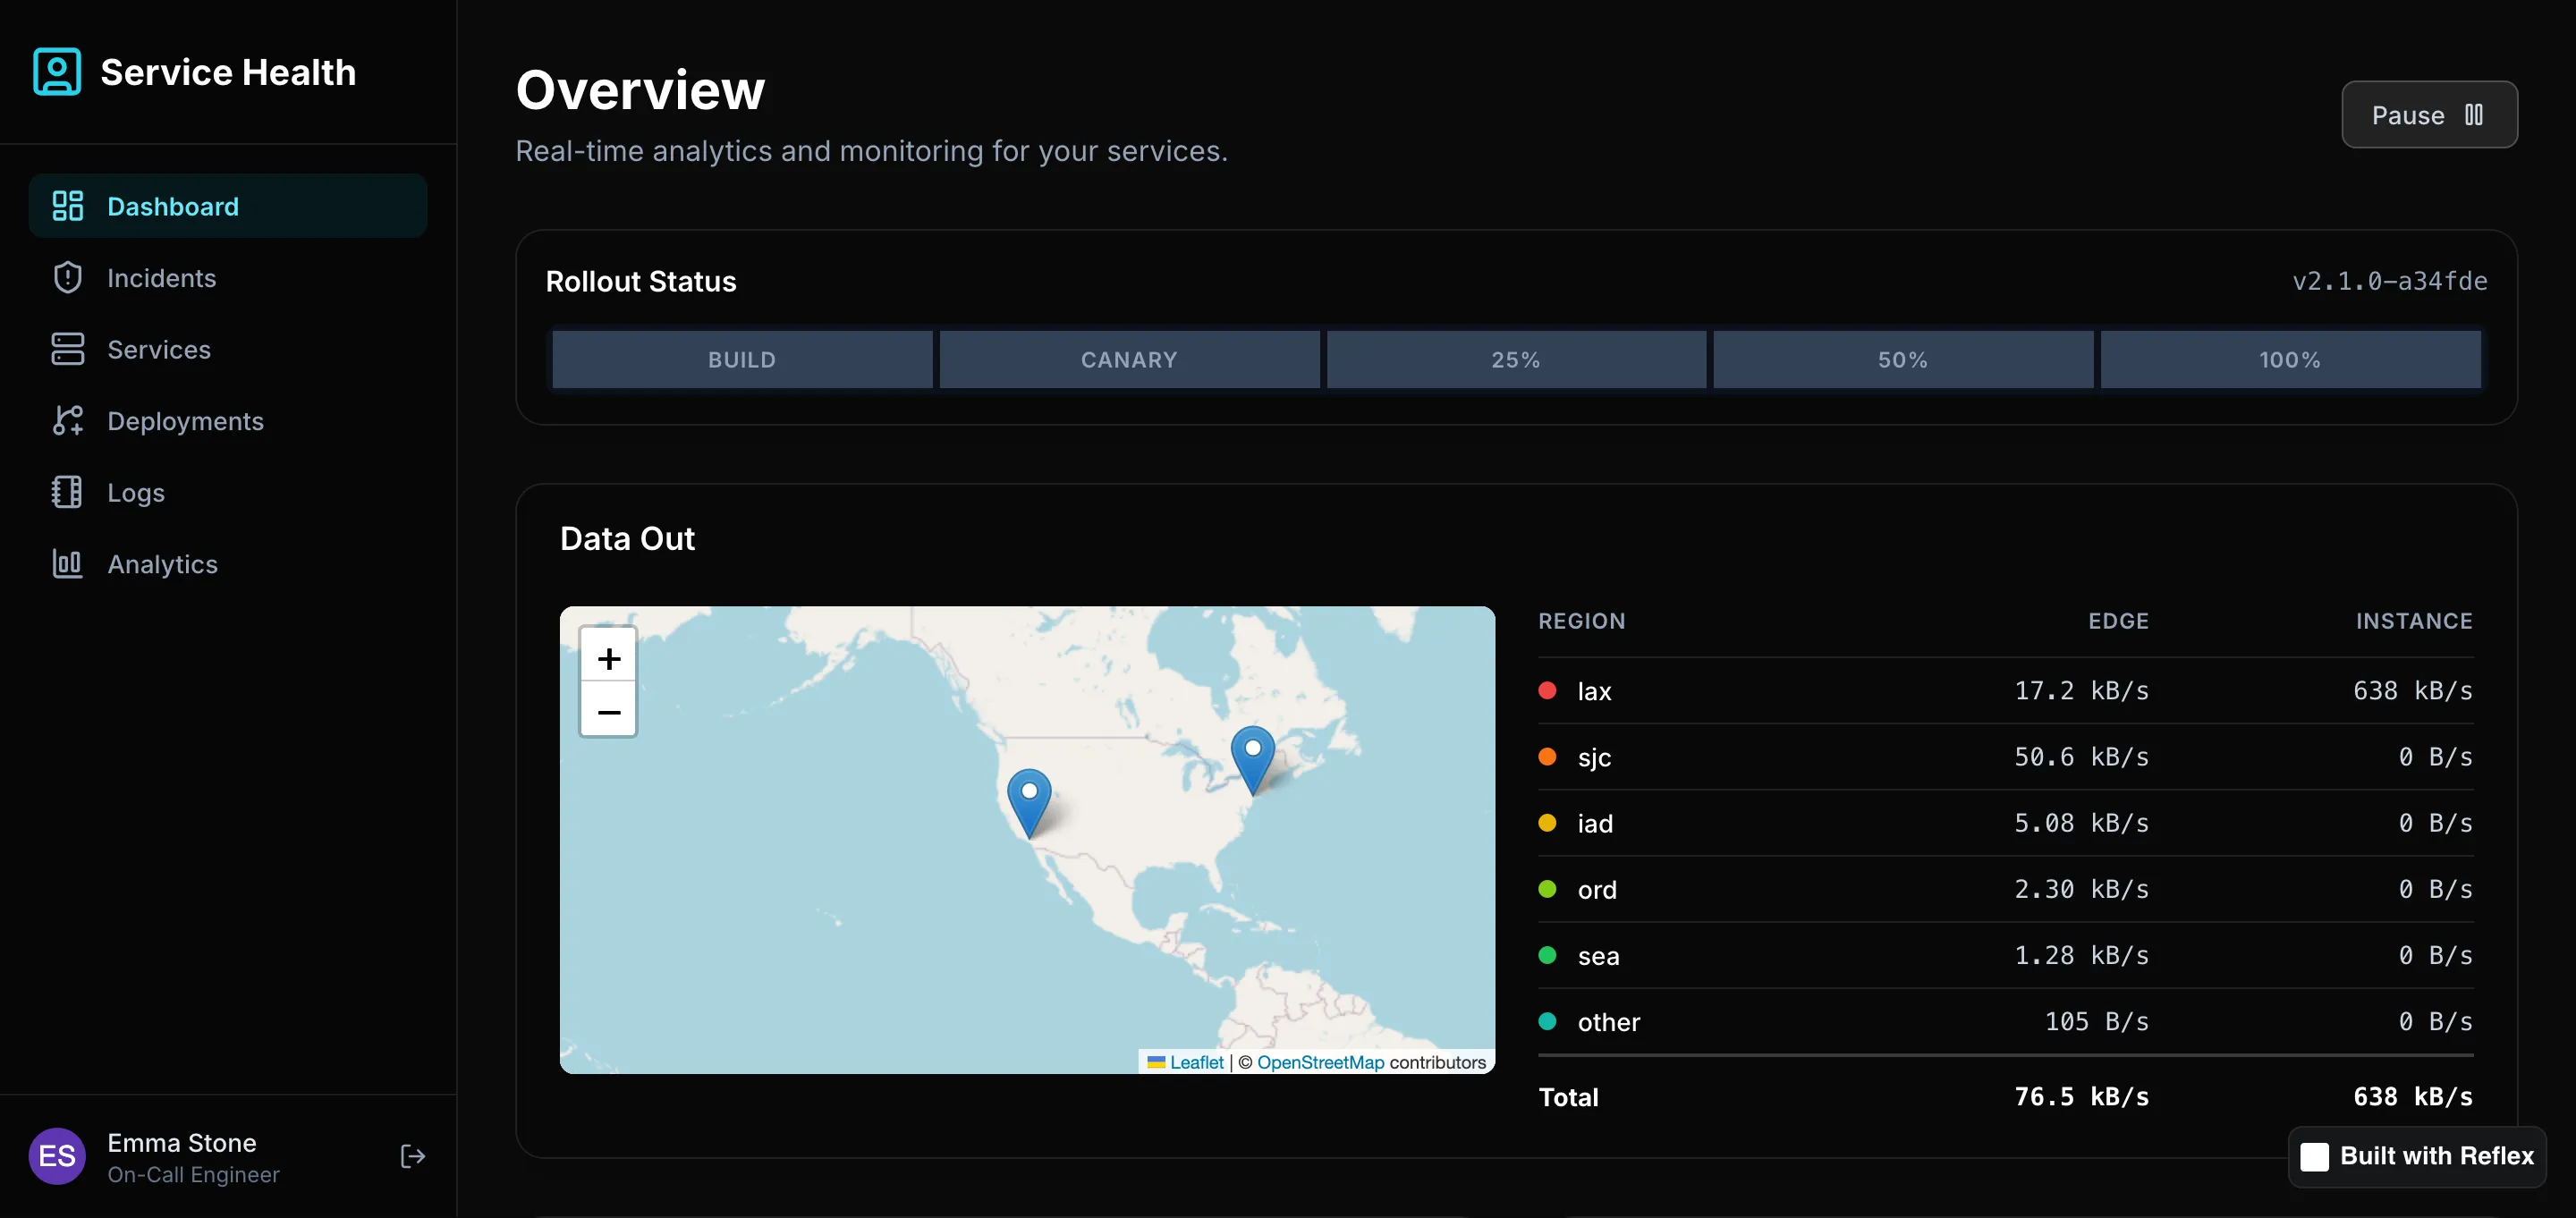Zoom in on the map
The image size is (2576, 1218).
pyautogui.click(x=608, y=658)
